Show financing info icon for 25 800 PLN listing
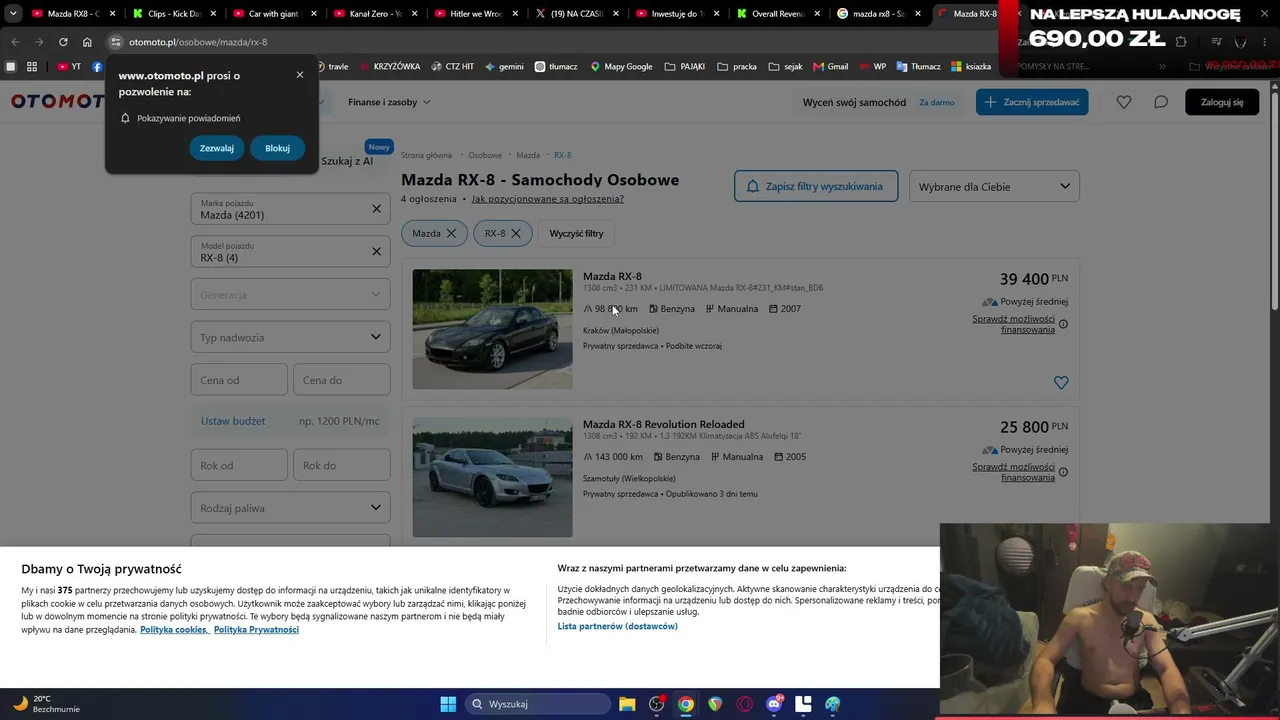The width and height of the screenshot is (1280, 720). click(x=1063, y=472)
